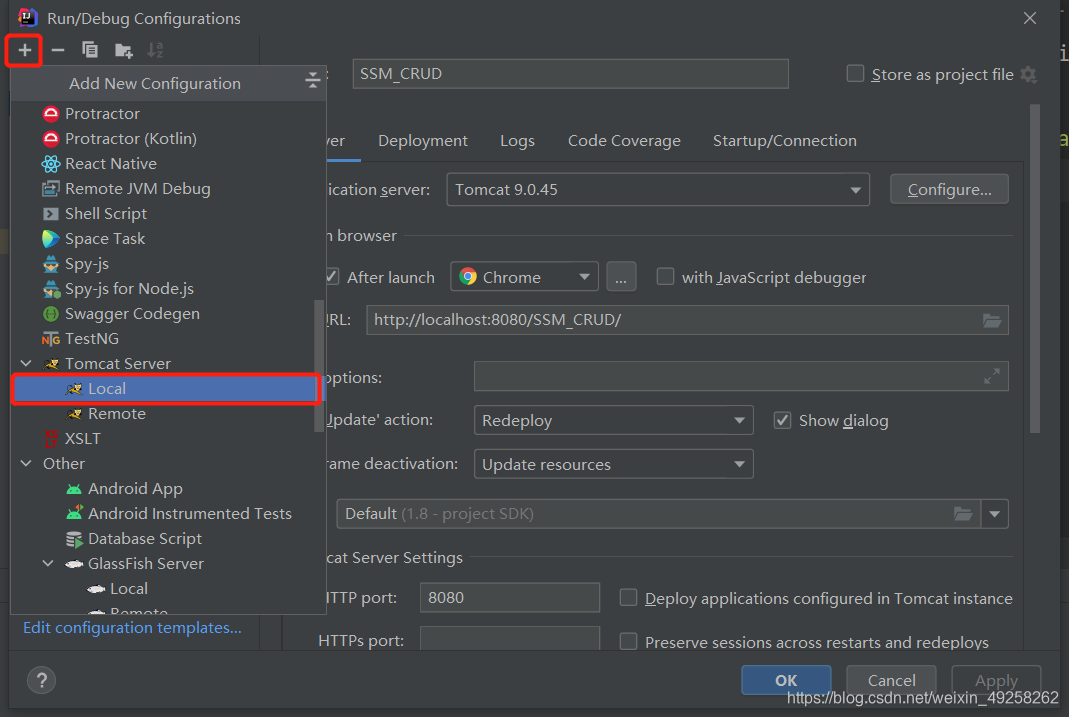Select Local under Tomcat Server
This screenshot has height=717, width=1069.
point(166,388)
